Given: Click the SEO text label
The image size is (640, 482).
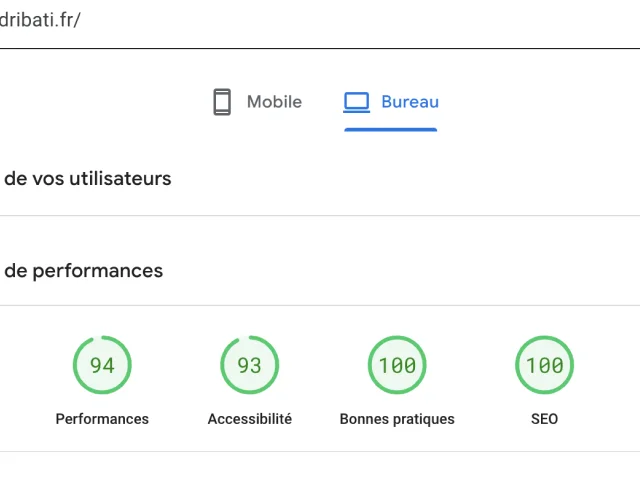Looking at the screenshot, I should 544,419.
